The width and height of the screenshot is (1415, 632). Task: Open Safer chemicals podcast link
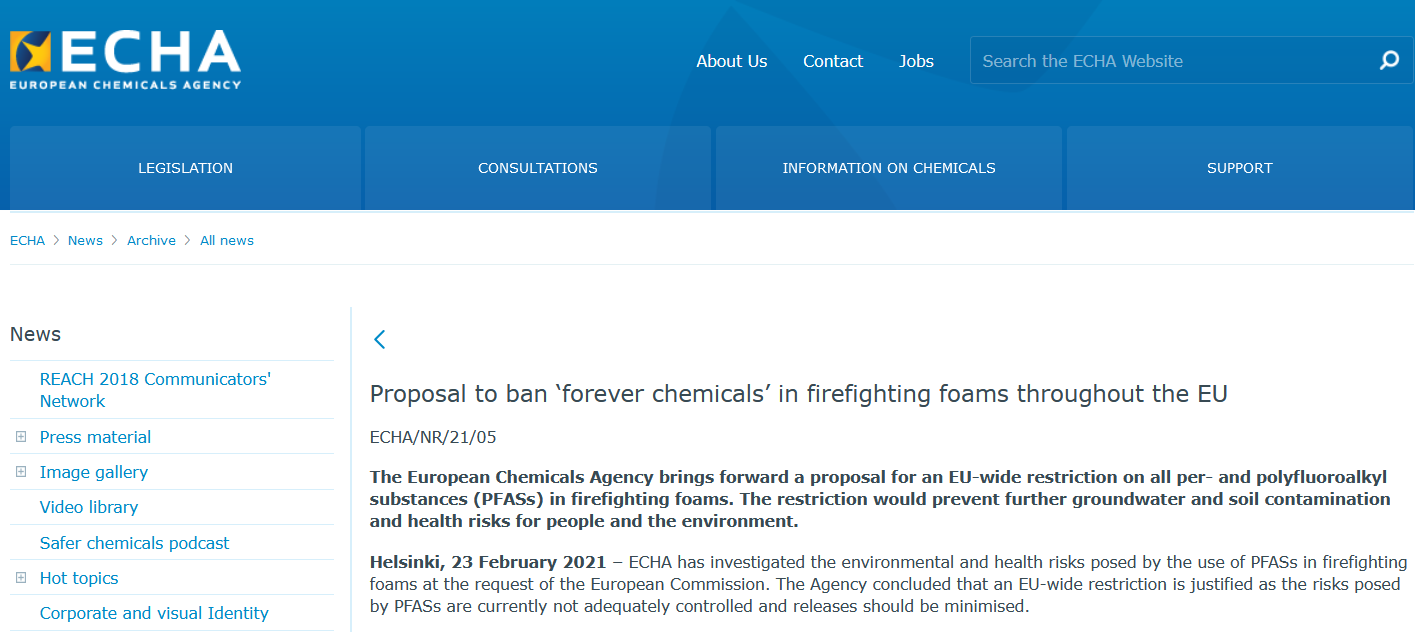(134, 543)
